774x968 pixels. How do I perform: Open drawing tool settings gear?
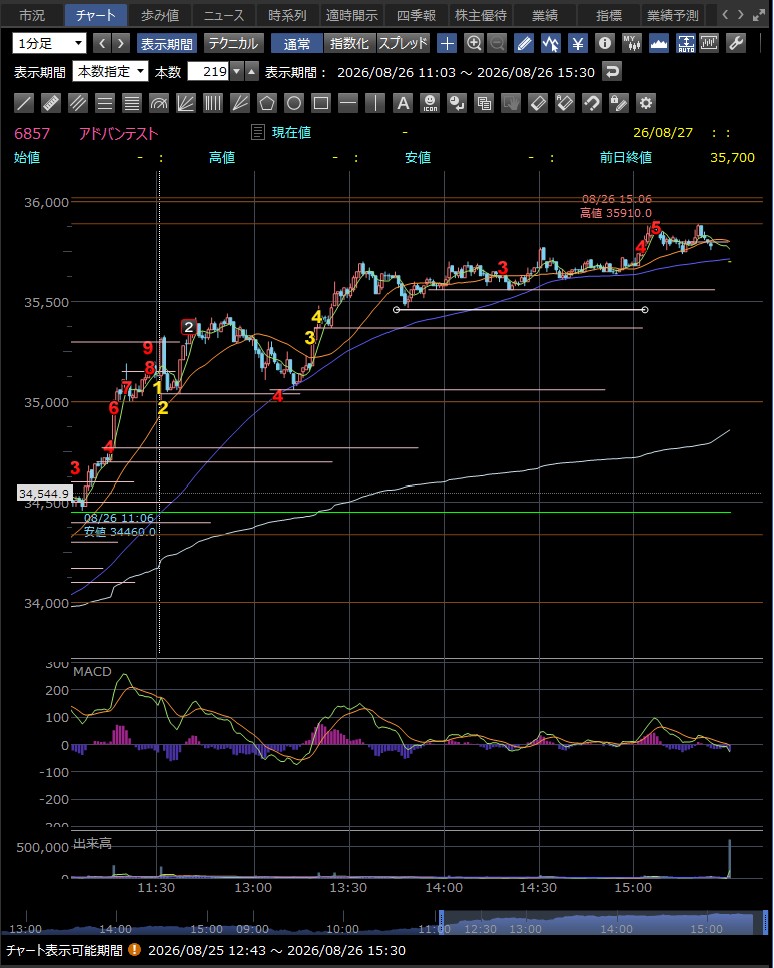click(646, 103)
